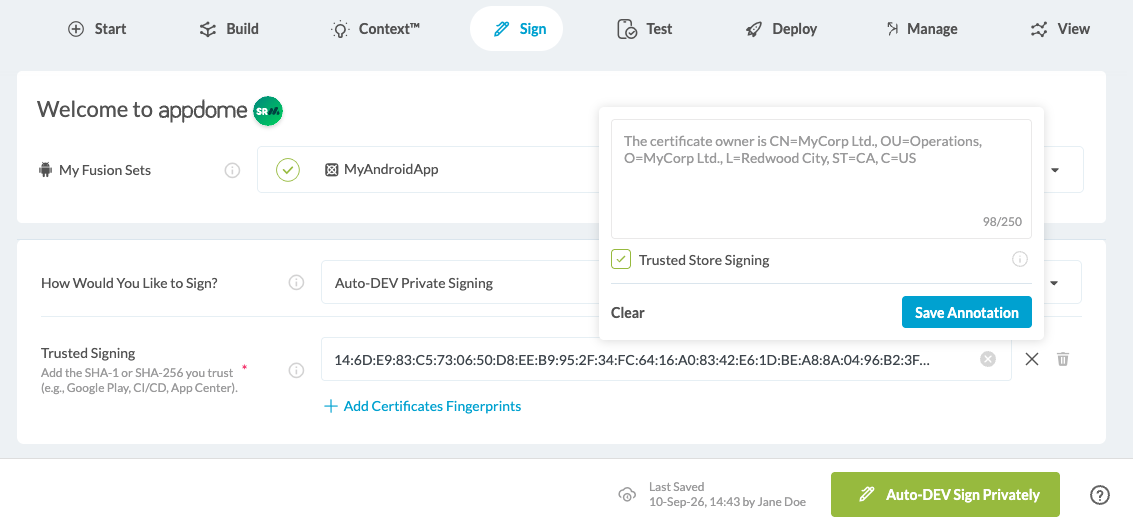Click Clear in the annotation popup
Image resolution: width=1133 pixels, height=528 pixels.
click(x=628, y=313)
